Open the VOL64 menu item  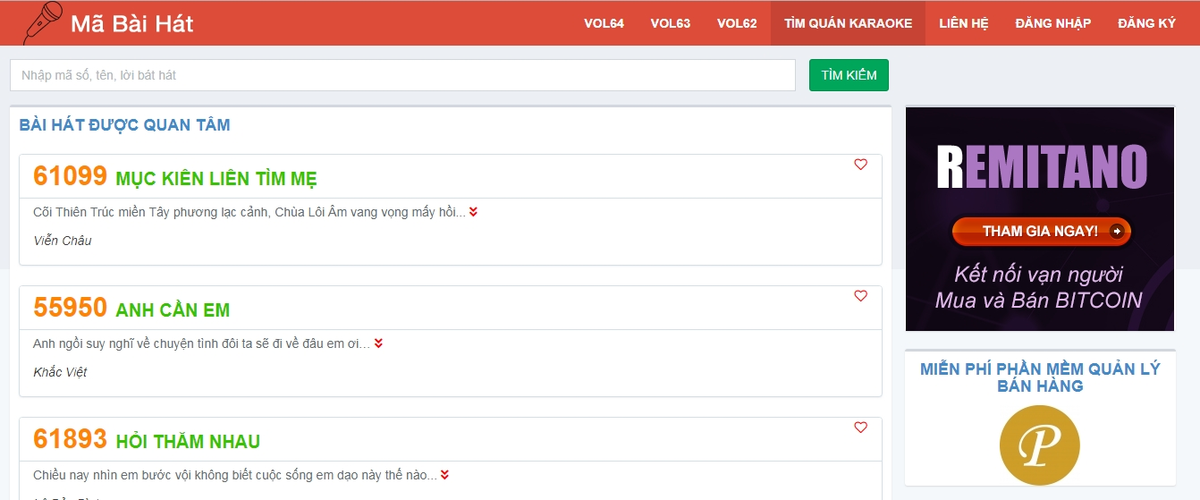(x=604, y=23)
